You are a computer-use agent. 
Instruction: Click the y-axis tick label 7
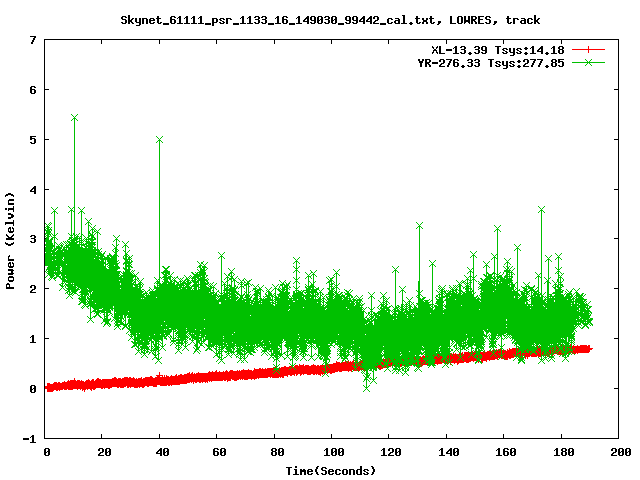point(34,40)
